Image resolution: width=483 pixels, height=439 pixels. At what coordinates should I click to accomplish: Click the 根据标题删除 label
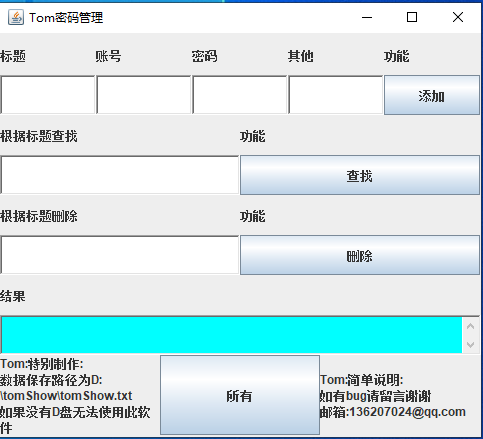click(x=39, y=216)
